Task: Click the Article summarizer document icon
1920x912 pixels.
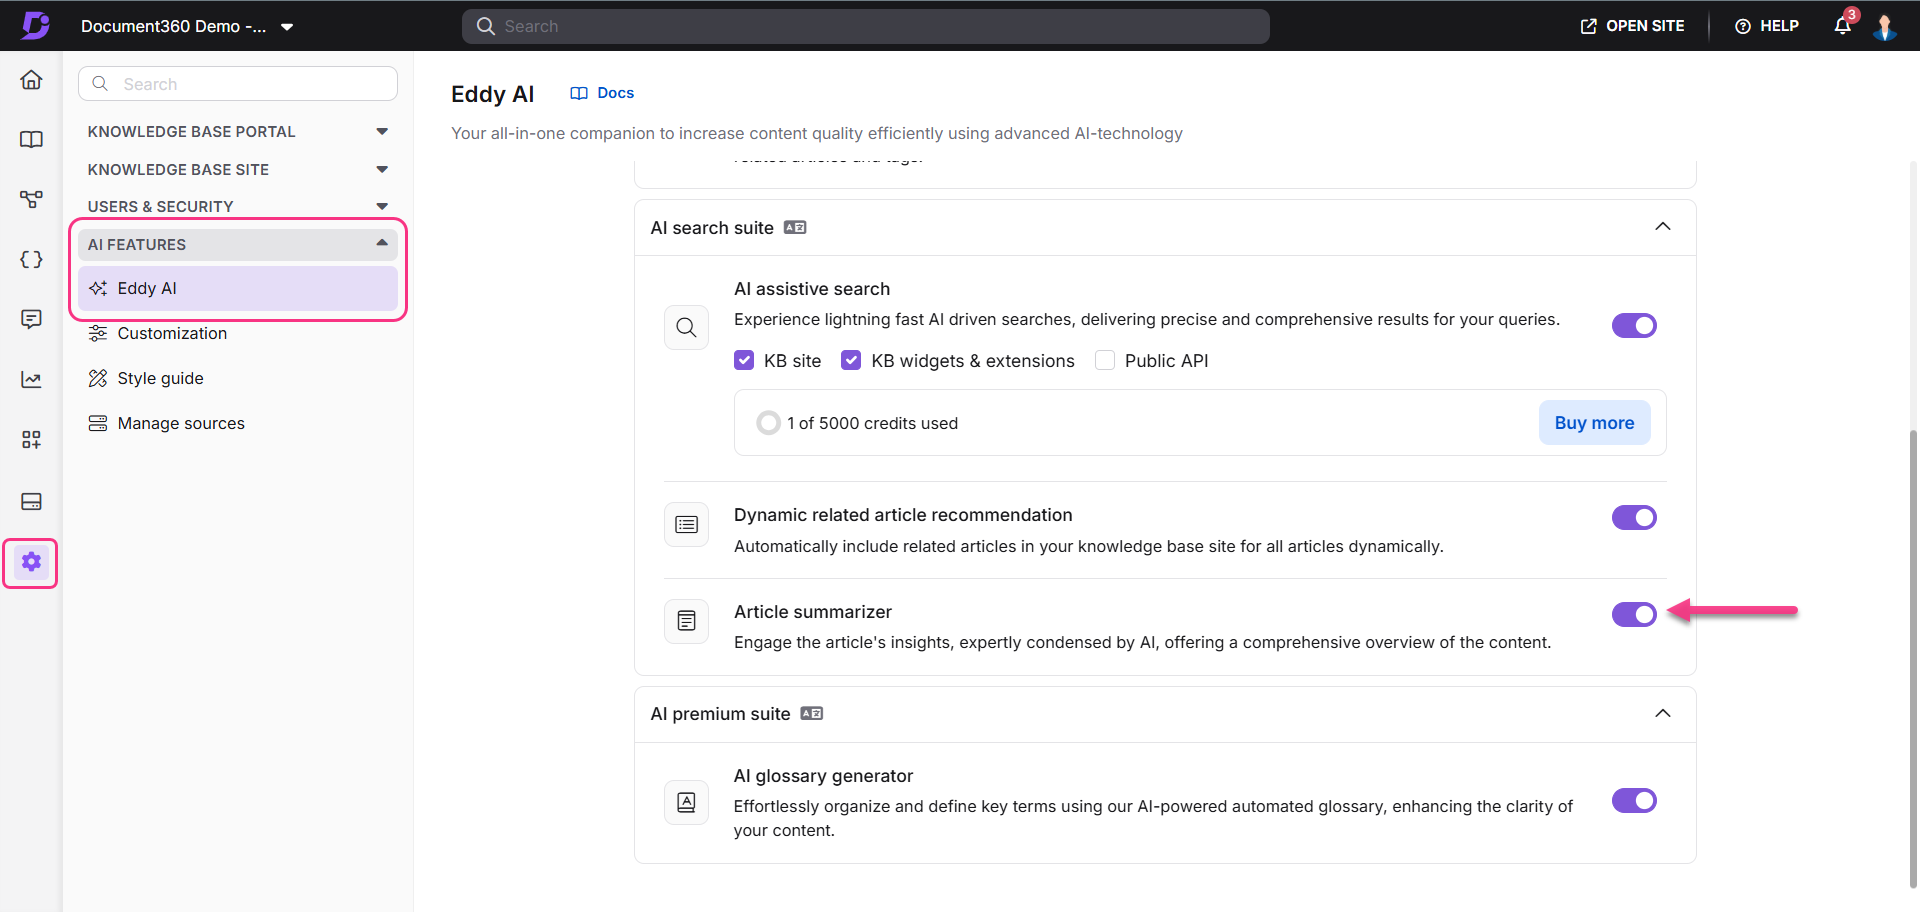Action: tap(686, 621)
